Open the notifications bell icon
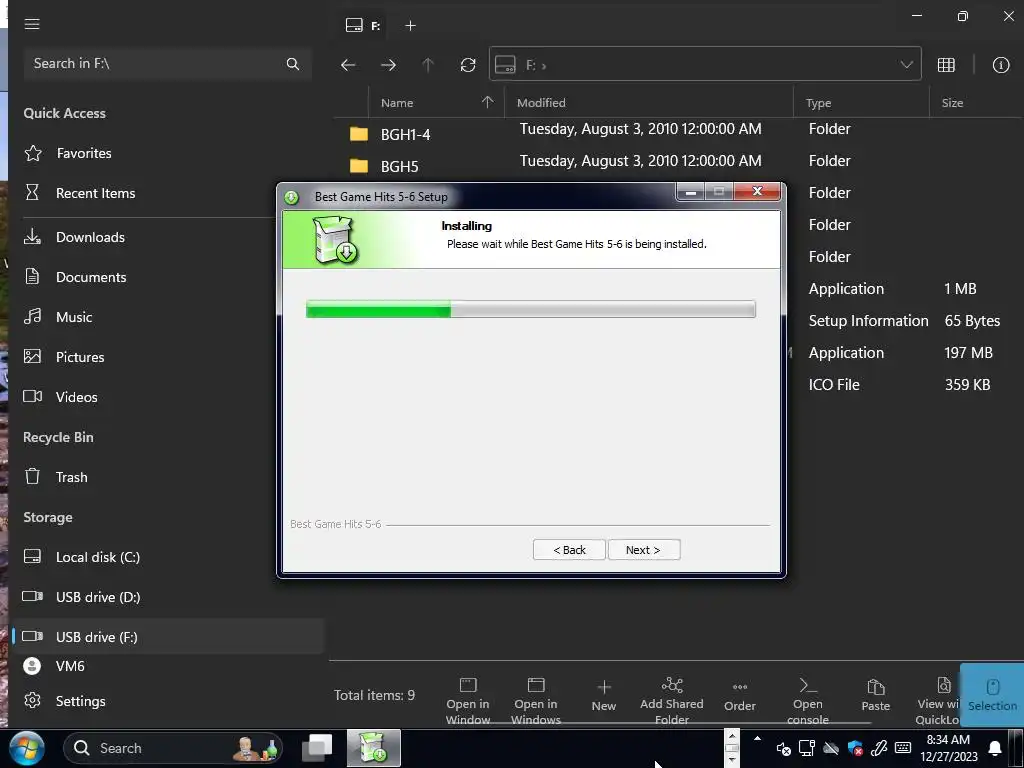Image resolution: width=1024 pixels, height=768 pixels. click(x=994, y=748)
